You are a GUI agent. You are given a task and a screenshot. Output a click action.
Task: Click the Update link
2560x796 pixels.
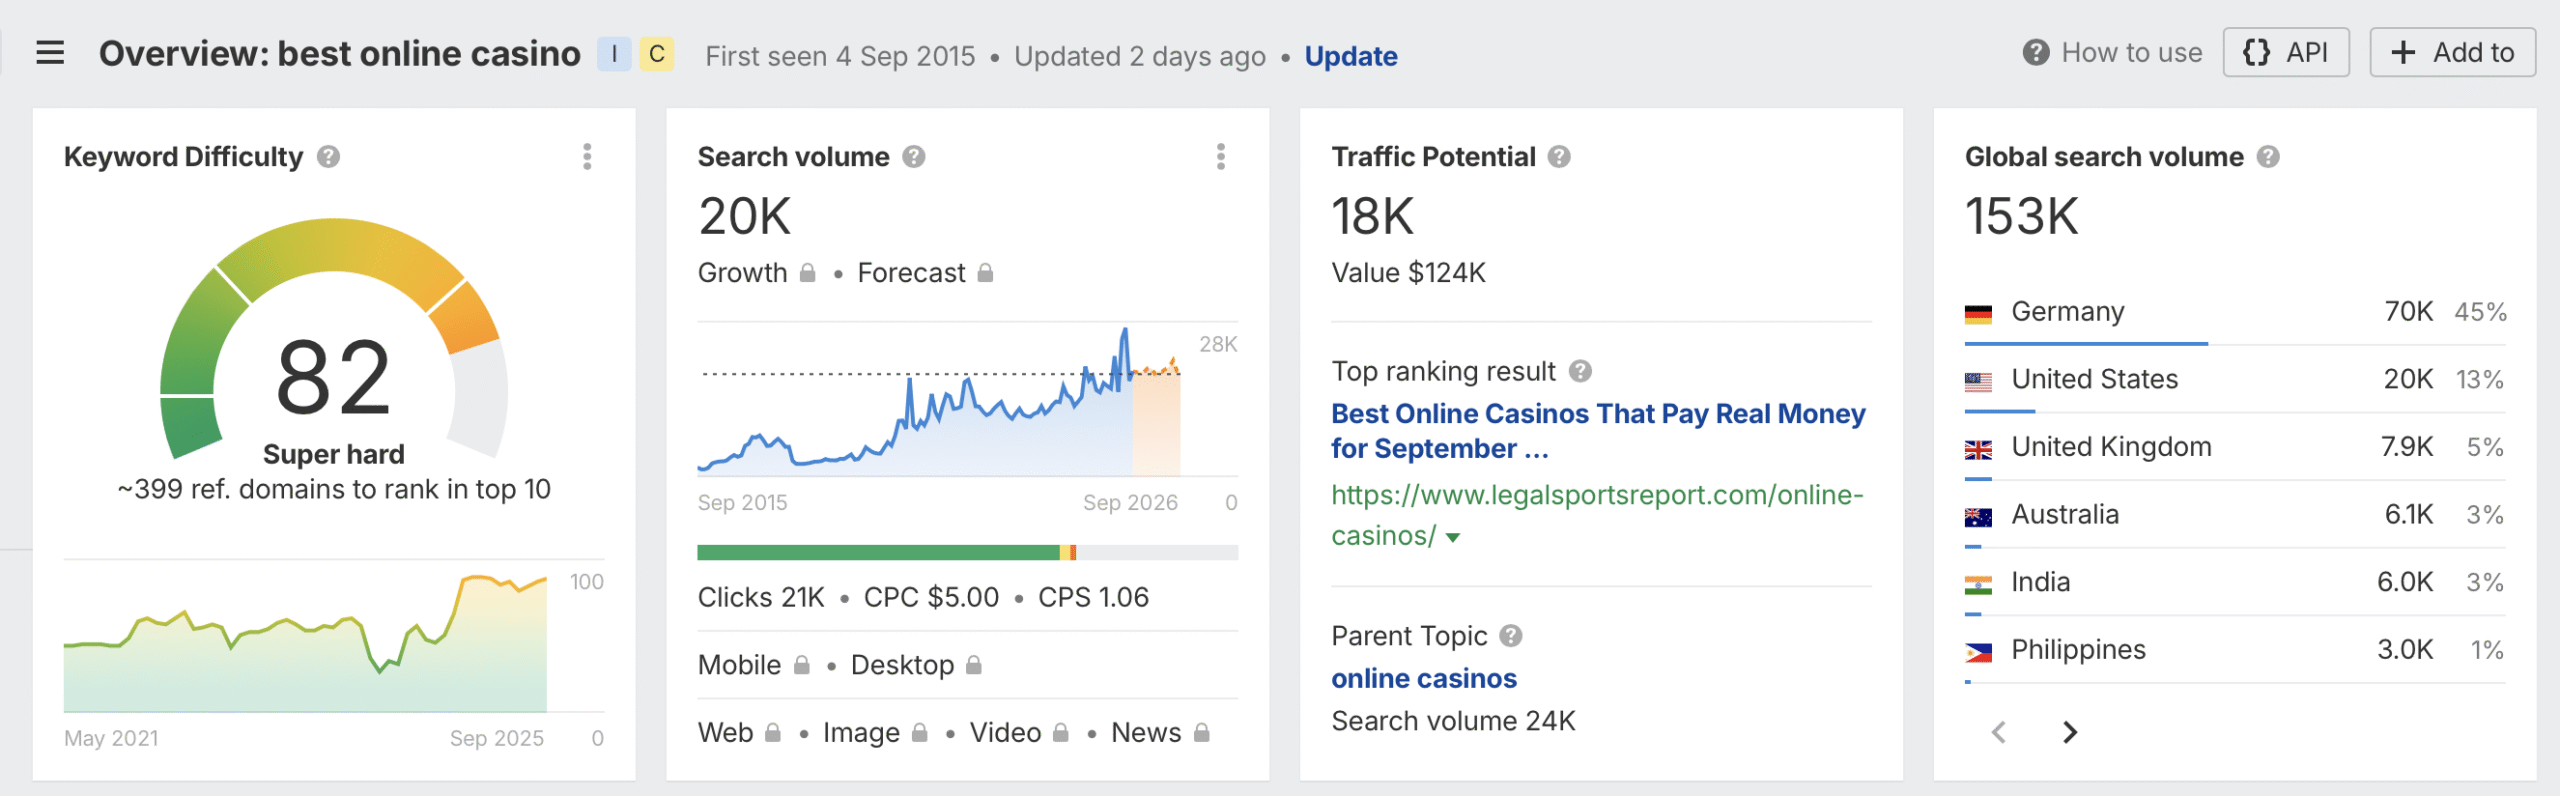point(1350,56)
